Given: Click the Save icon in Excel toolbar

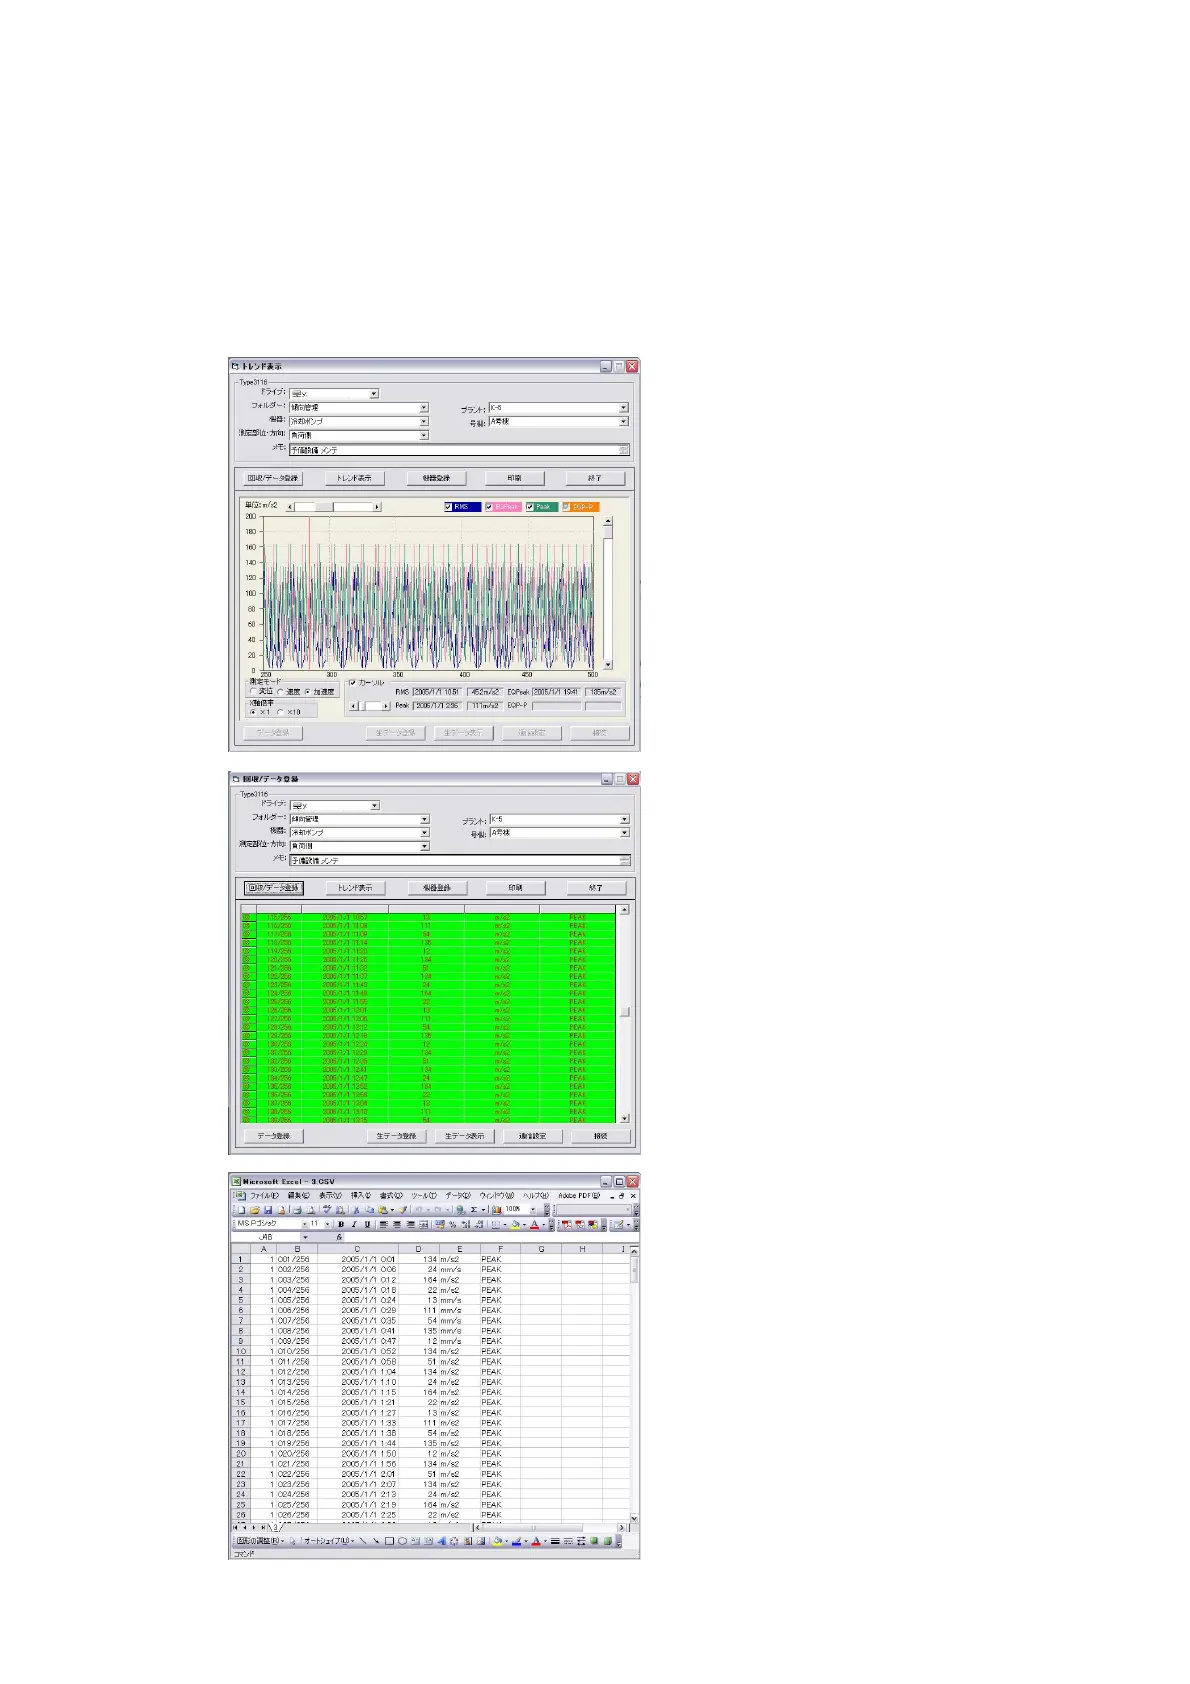Looking at the screenshot, I should (x=267, y=1210).
